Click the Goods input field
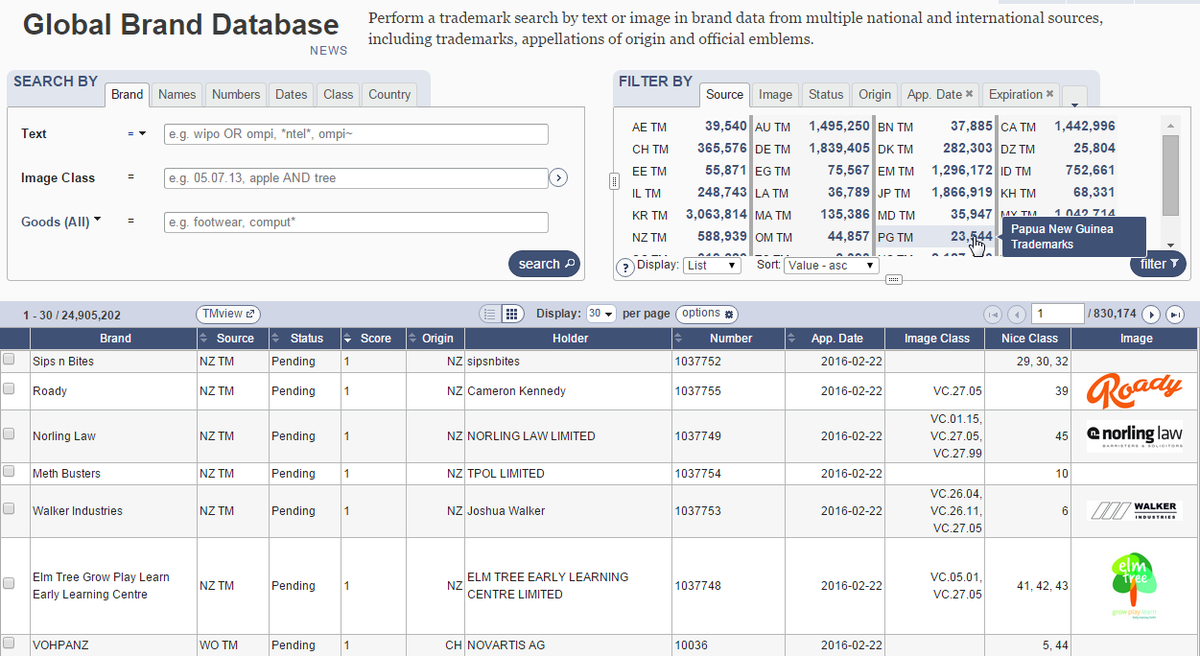This screenshot has width=1200, height=656. tap(356, 223)
